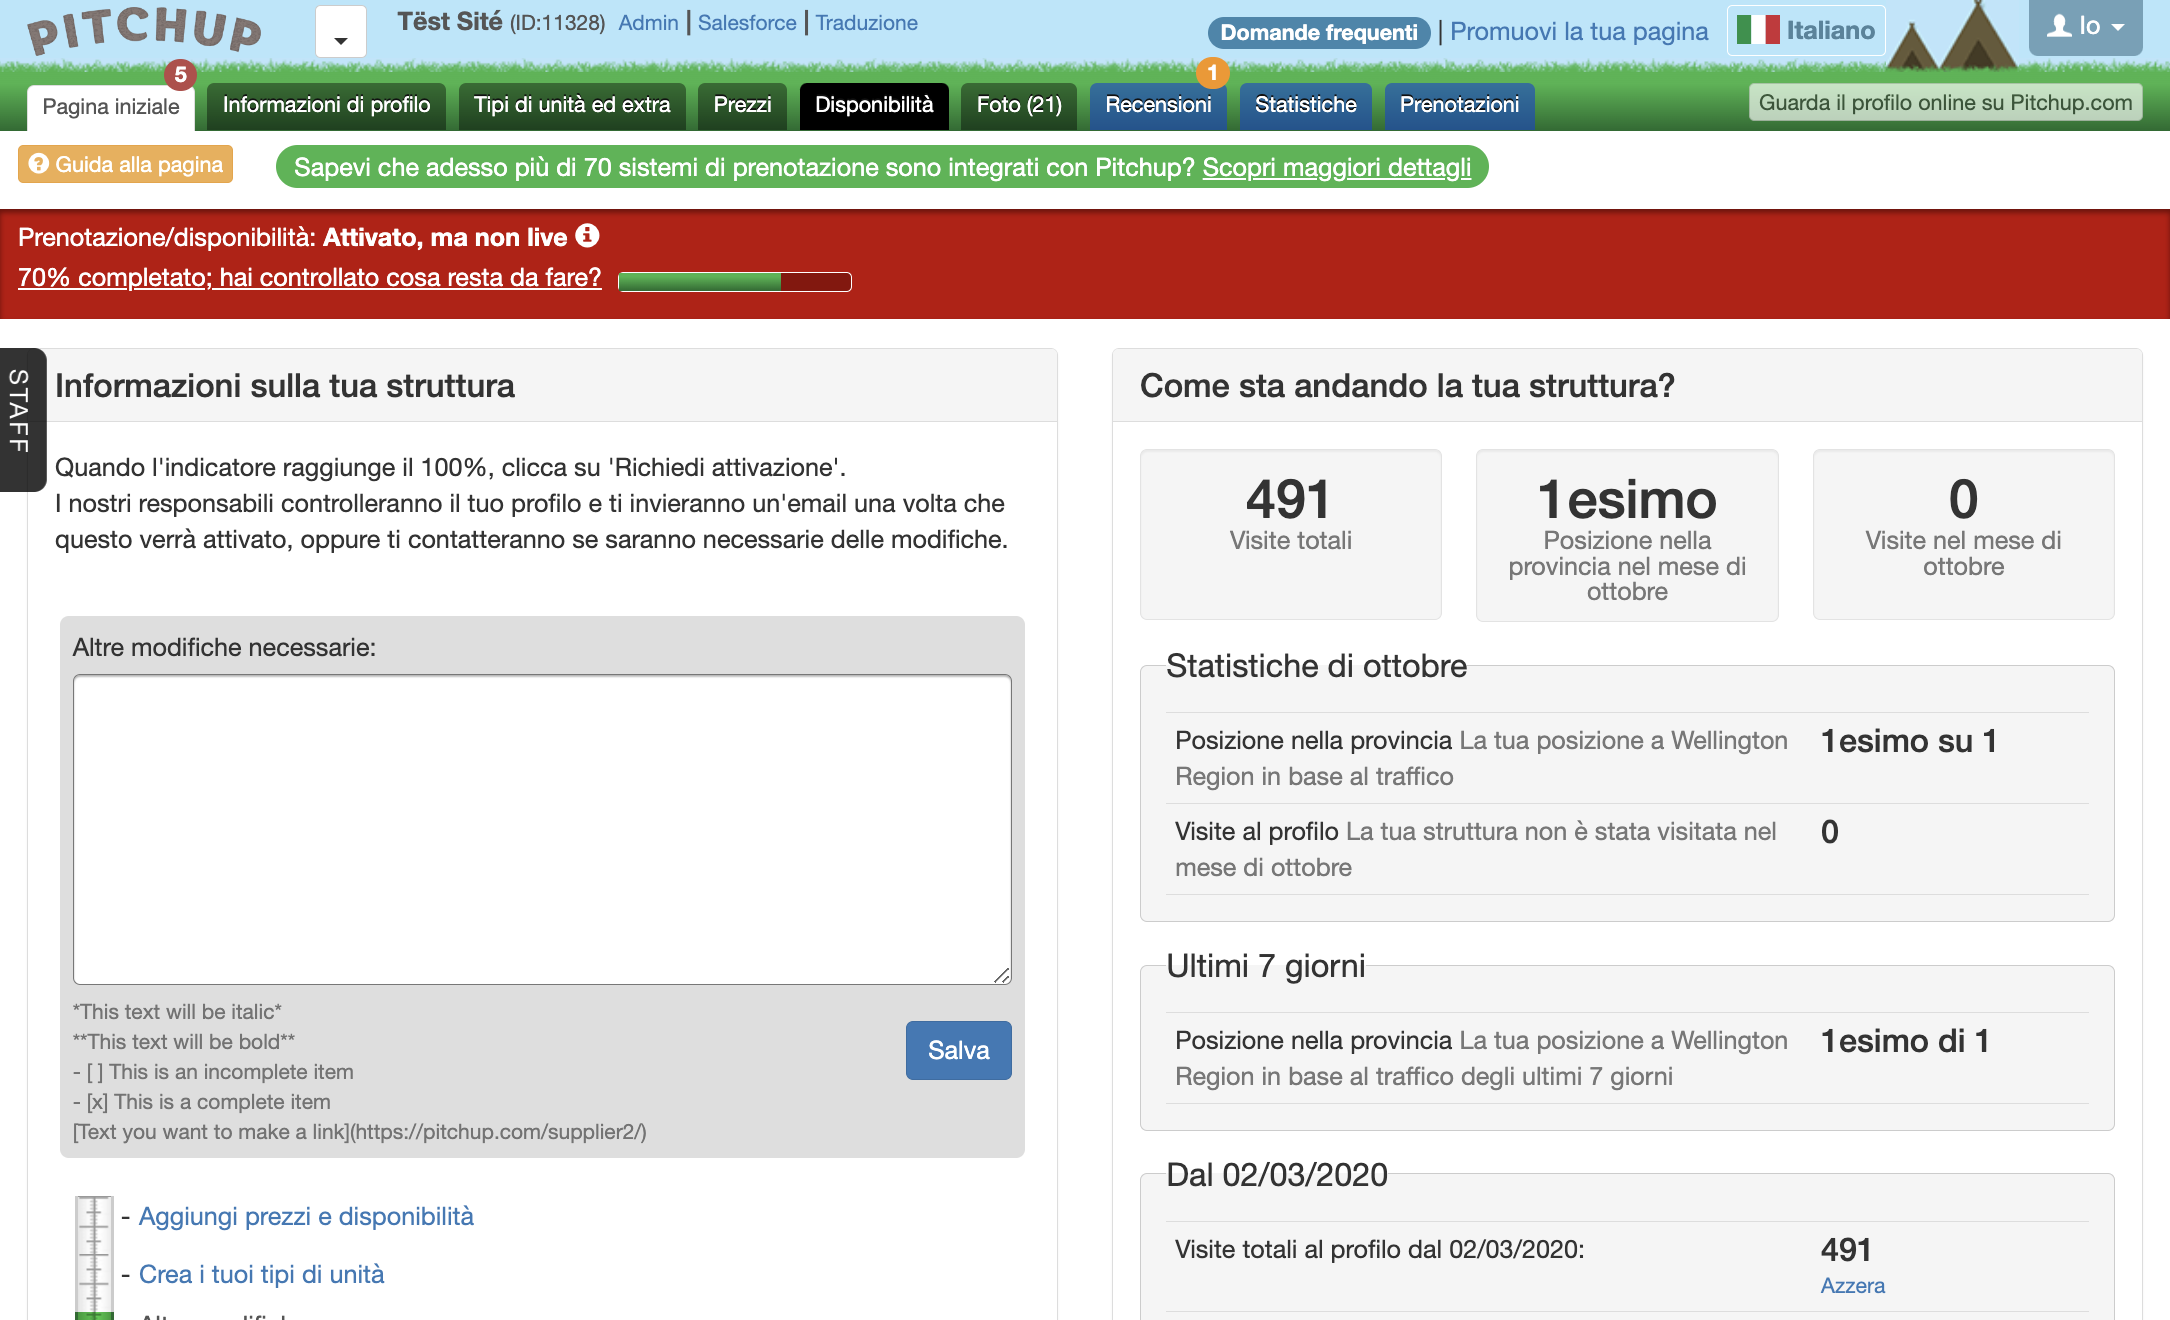Click the 491 Visite totali card
The image size is (2170, 1320).
pos(1290,534)
